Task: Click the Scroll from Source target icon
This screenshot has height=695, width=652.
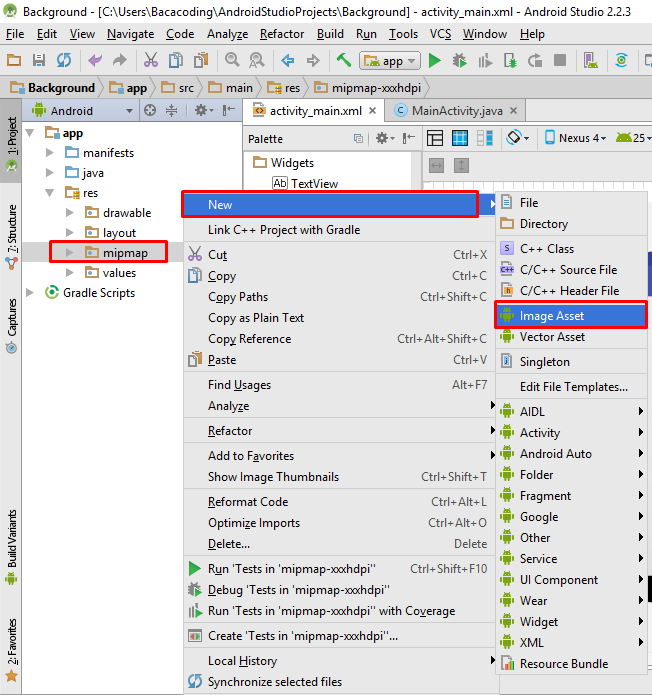Action: pos(150,110)
